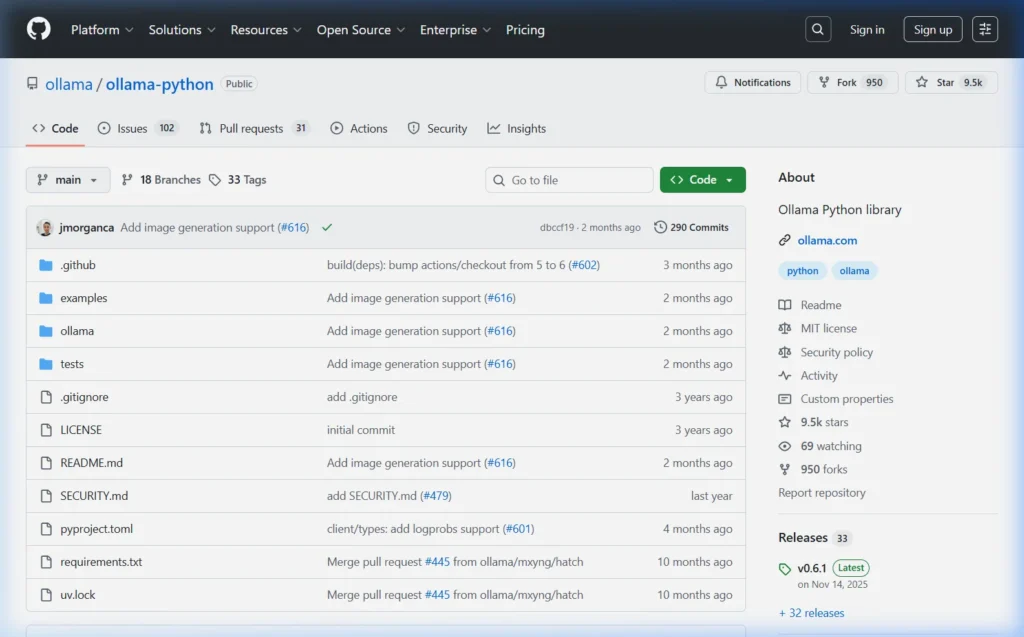Click the python topic tag
Viewport: 1024px width, 637px height.
802,271
